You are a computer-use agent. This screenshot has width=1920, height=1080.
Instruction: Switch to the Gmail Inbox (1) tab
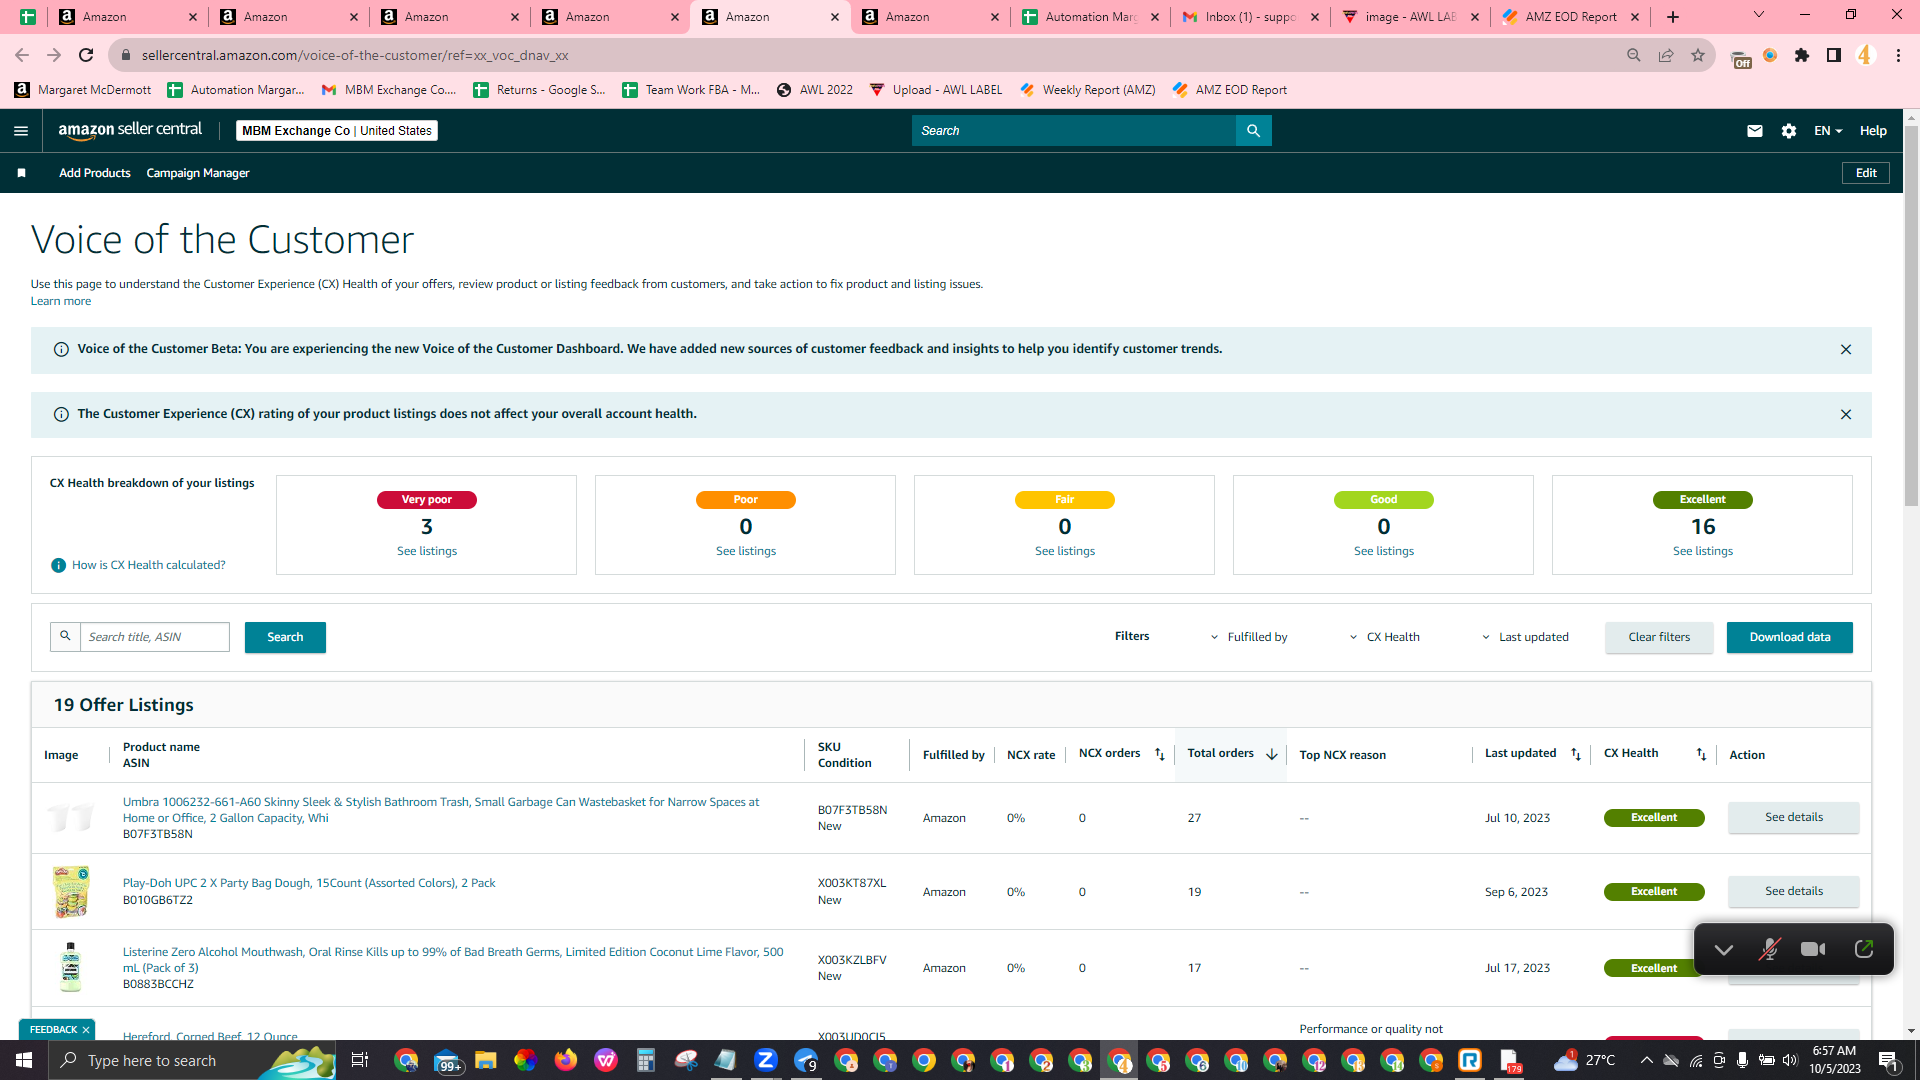(x=1250, y=17)
